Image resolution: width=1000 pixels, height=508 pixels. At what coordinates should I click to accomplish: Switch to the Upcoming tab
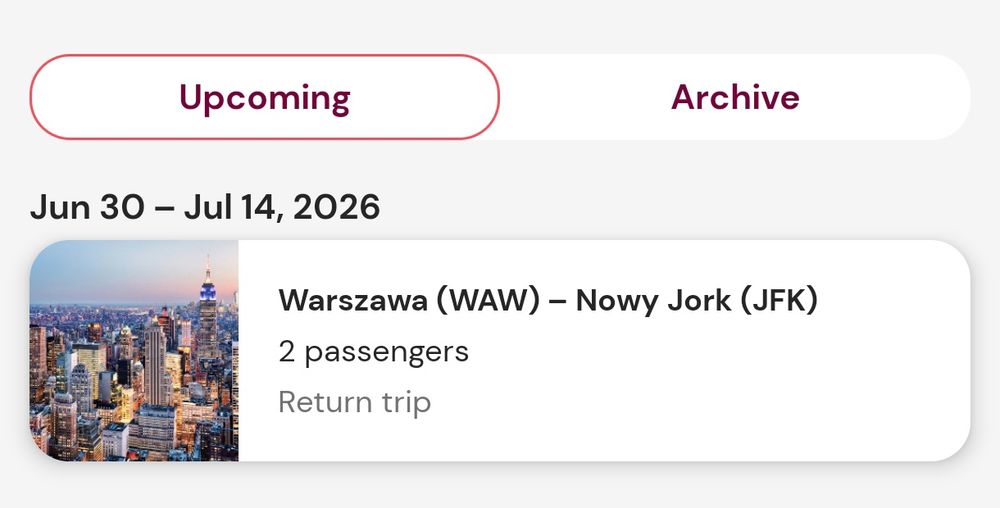(264, 97)
